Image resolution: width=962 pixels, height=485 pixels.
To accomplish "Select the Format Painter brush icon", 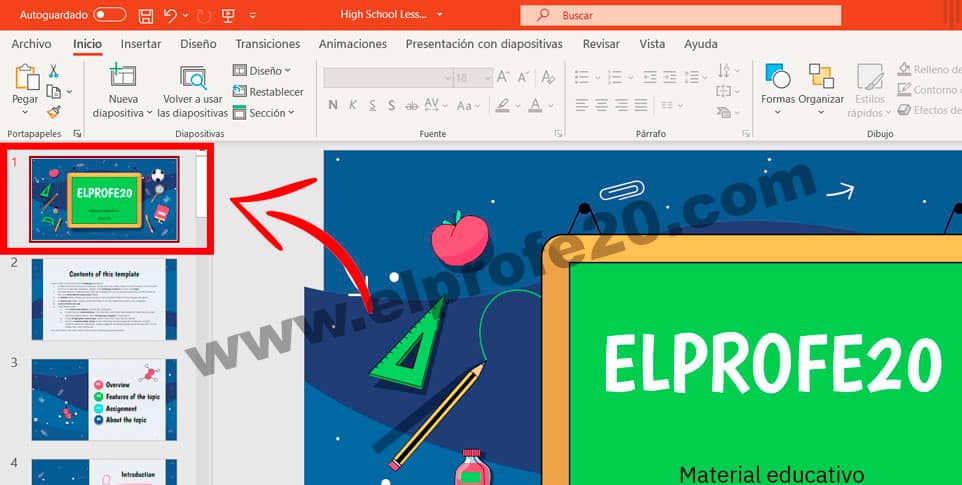I will 53,111.
